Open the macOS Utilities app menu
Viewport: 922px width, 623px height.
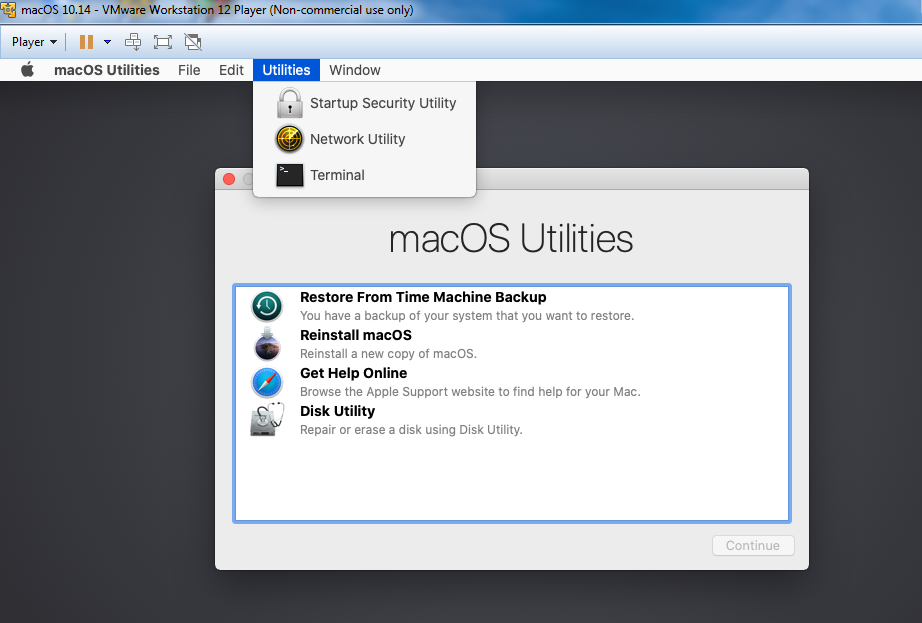click(106, 70)
